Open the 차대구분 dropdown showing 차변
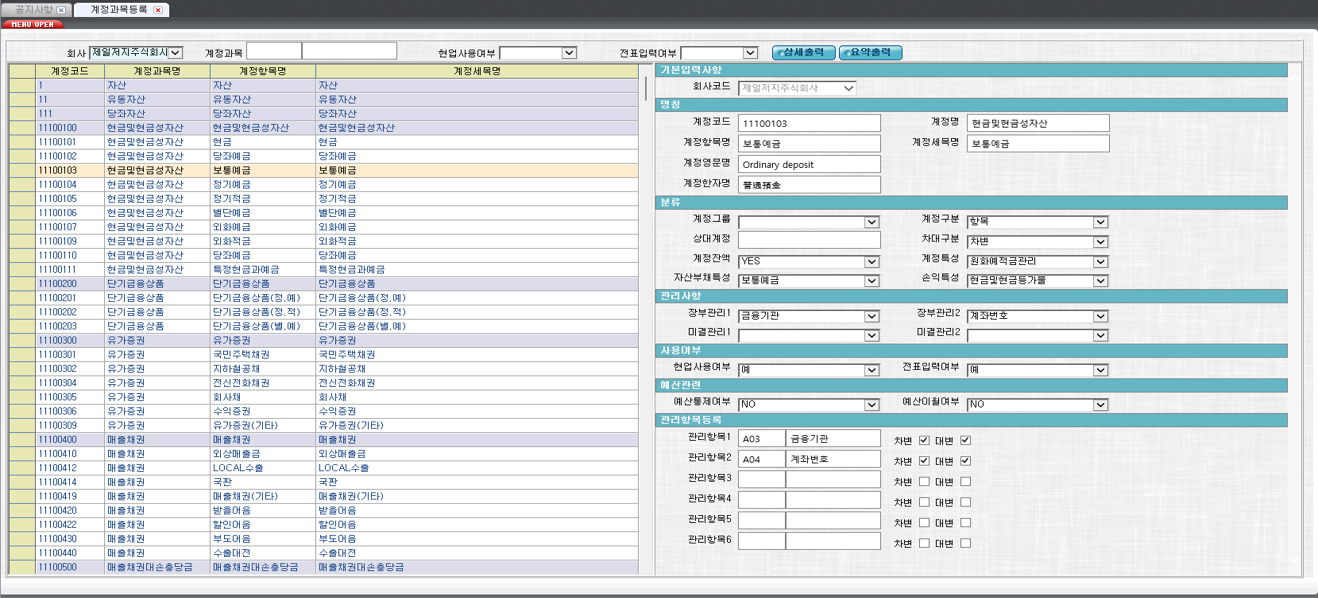Image resolution: width=1318 pixels, height=598 pixels. pos(1100,240)
